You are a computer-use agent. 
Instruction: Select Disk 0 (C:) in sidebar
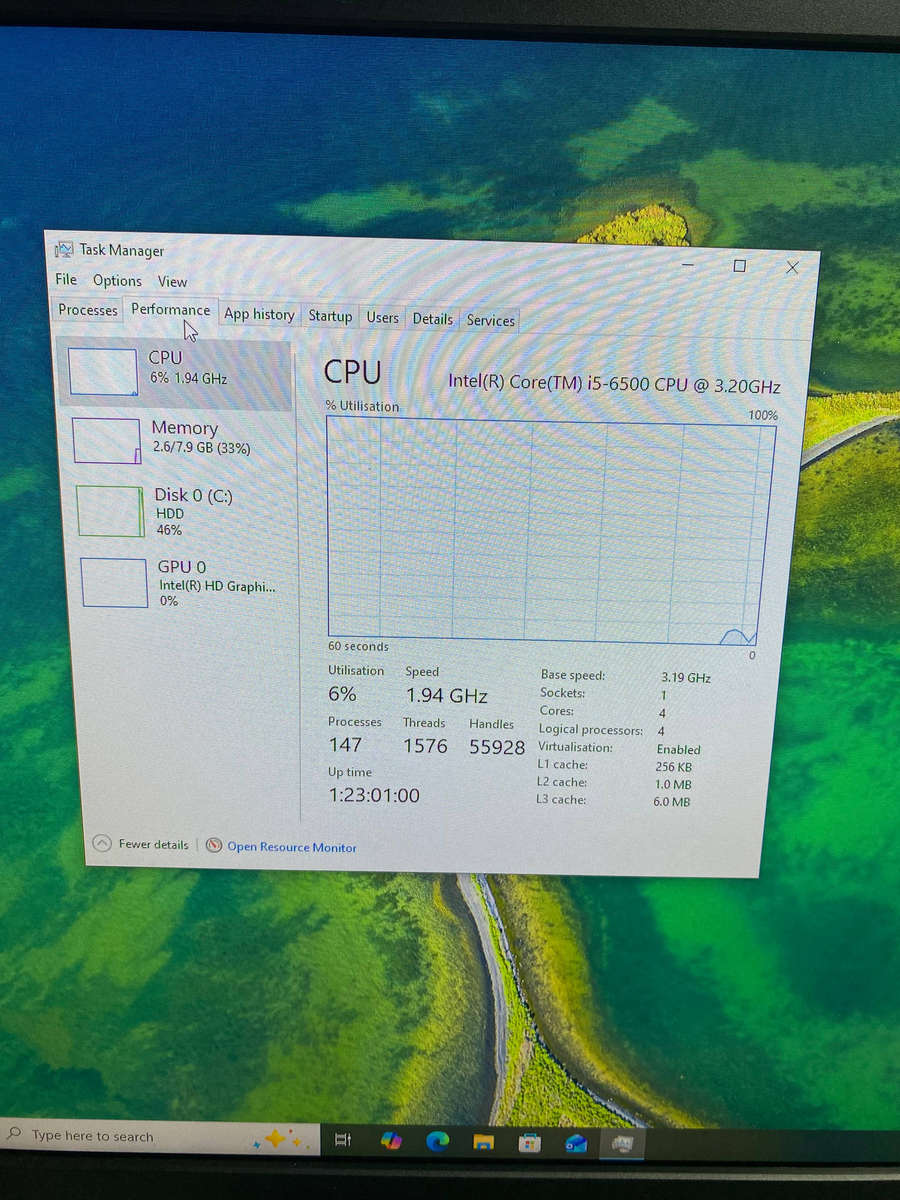click(x=179, y=511)
